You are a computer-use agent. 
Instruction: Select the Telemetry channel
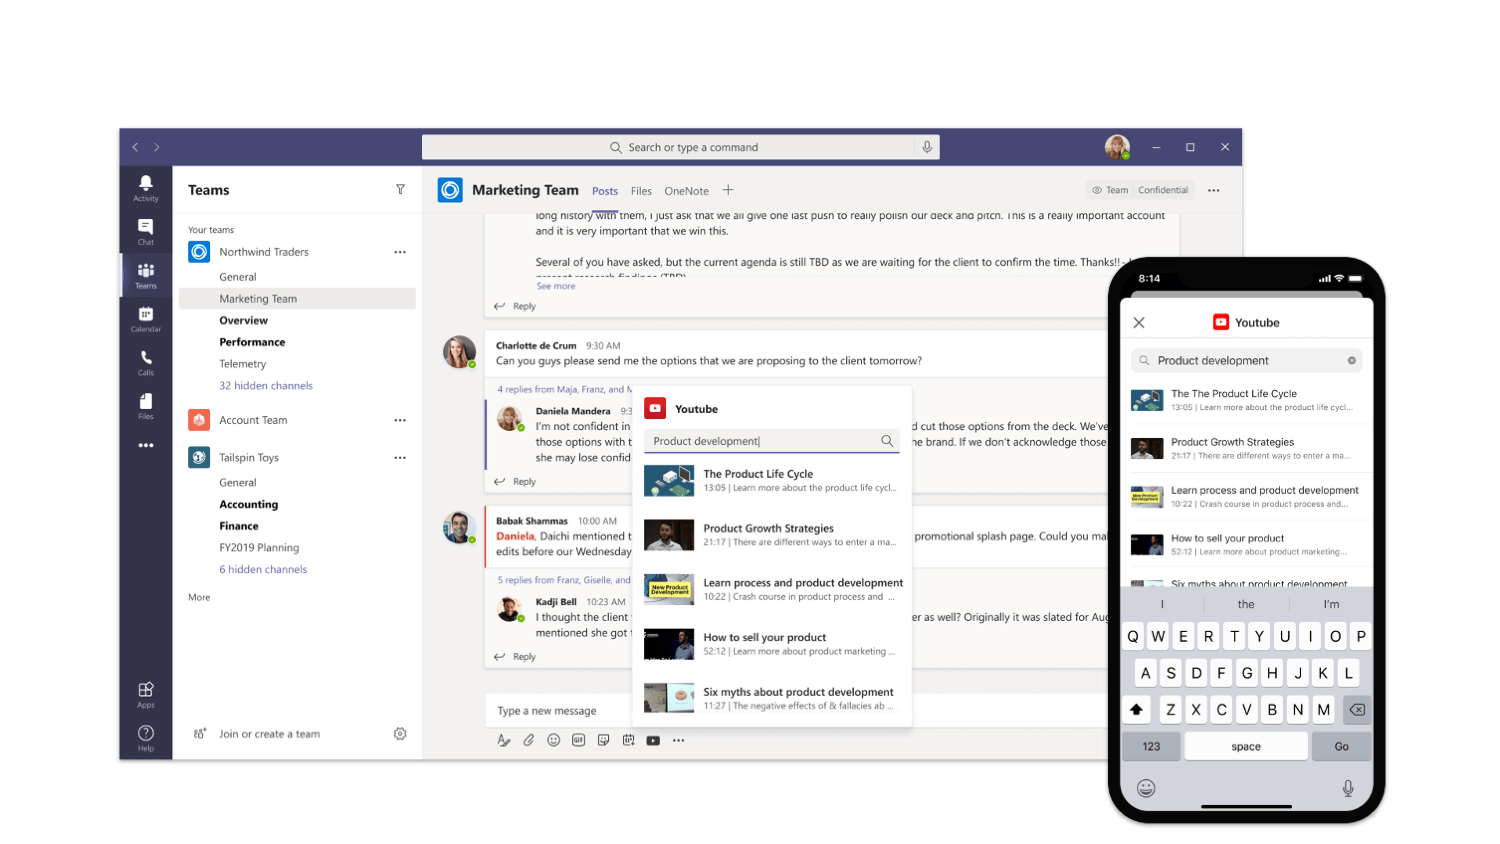click(243, 364)
